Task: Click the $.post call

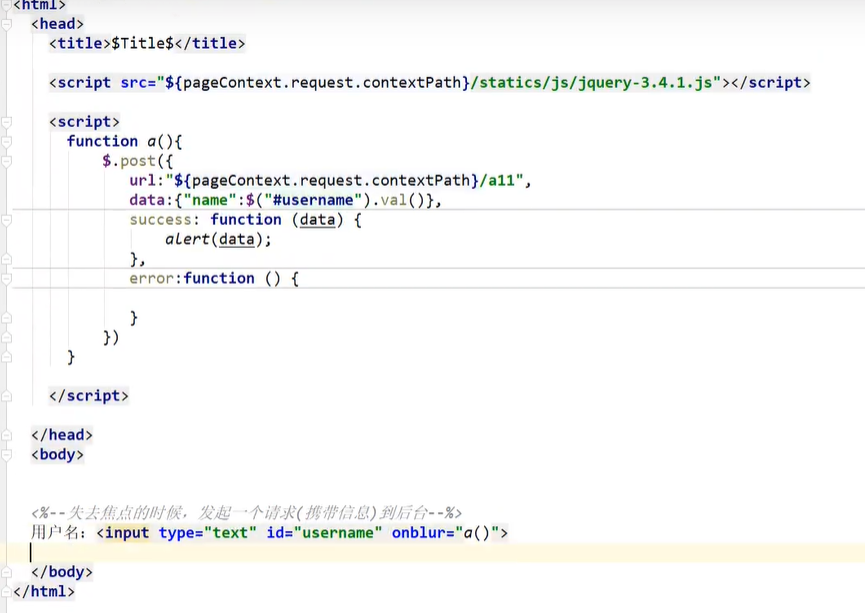Action: coord(129,161)
